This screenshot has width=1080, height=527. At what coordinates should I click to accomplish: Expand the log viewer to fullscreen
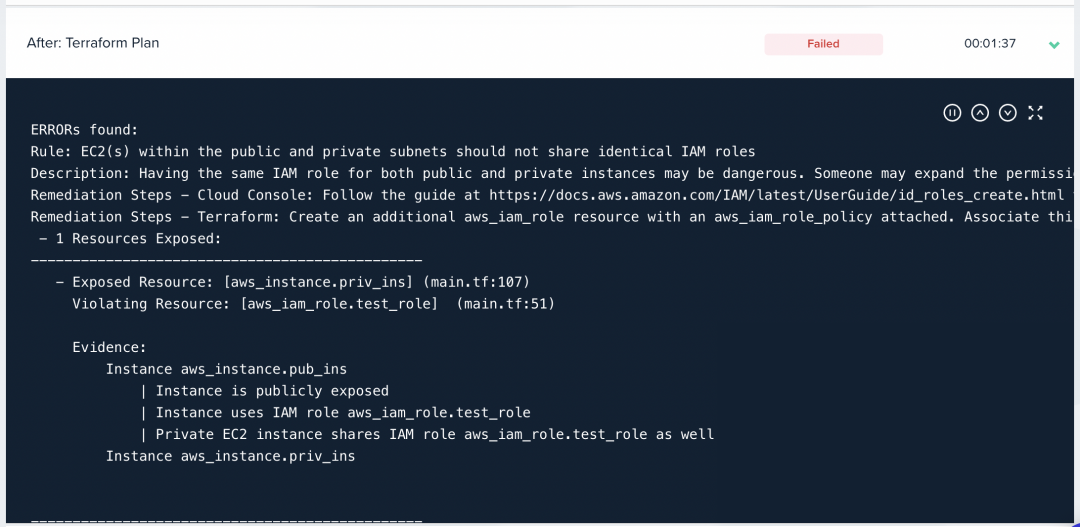1035,113
